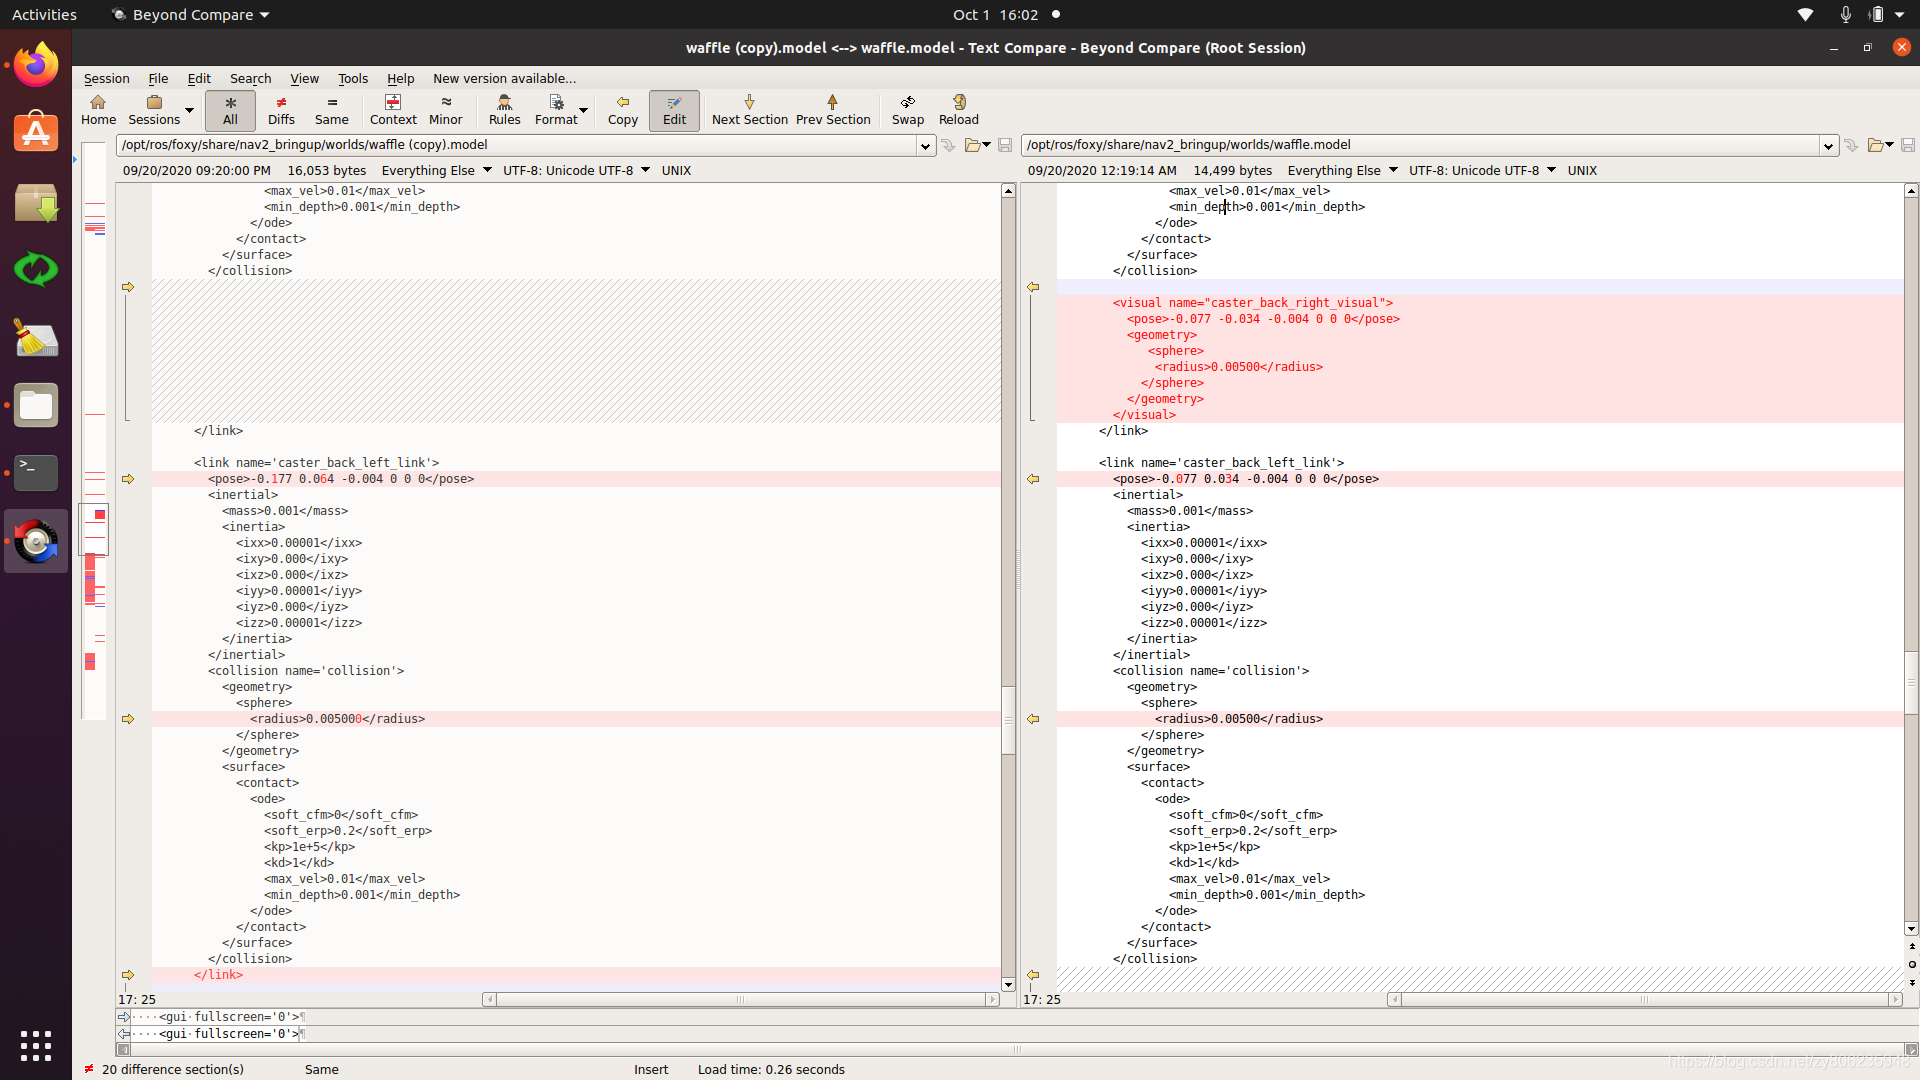The width and height of the screenshot is (1920, 1080).
Task: Click the Home toolbar icon
Action: [98, 110]
